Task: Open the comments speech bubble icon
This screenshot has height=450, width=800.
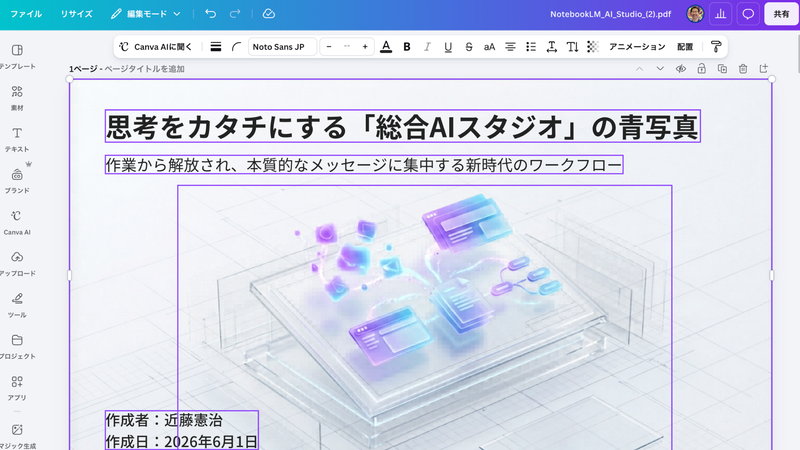Action: point(748,14)
